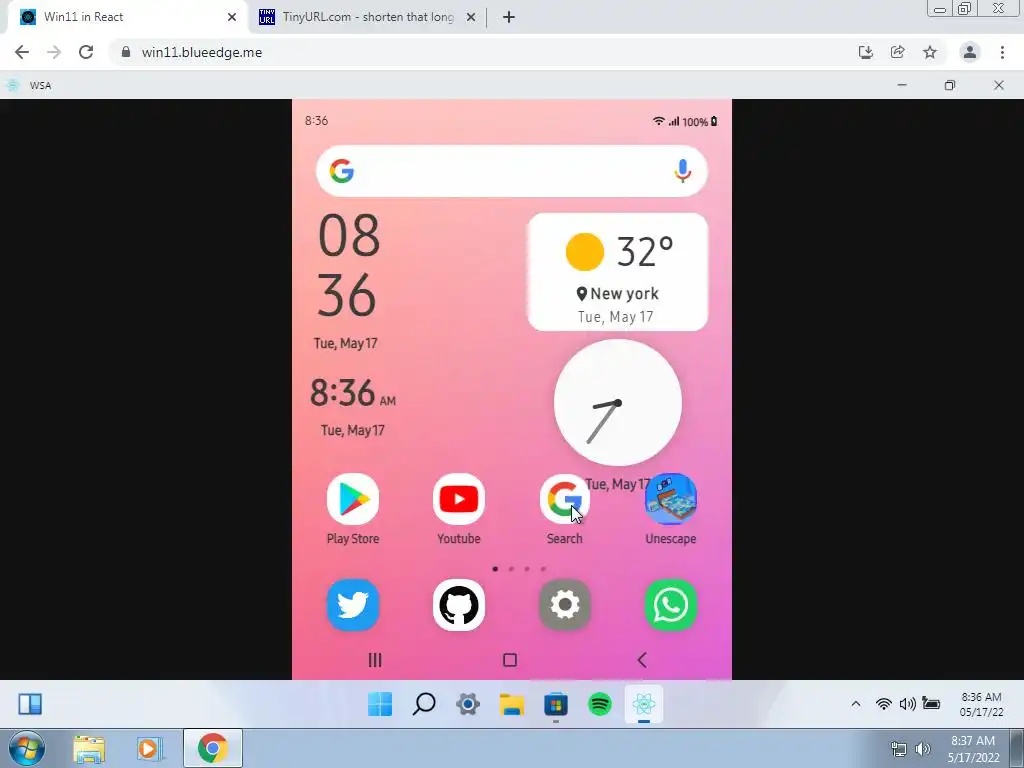Screen dimensions: 1024x768
Task: Open the Google Search app icon
Action: tap(564, 500)
